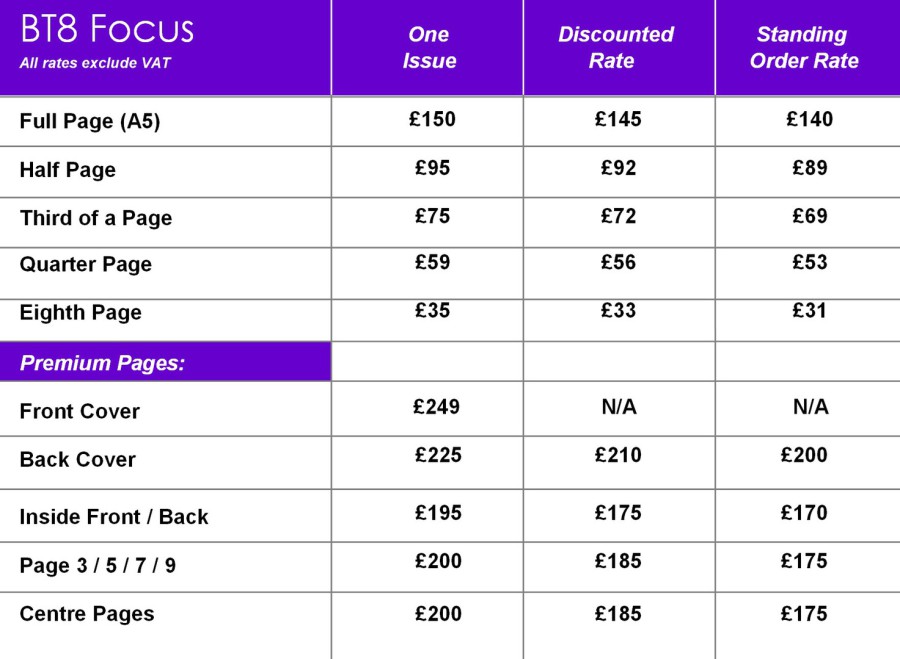Click the Centre Pages row label
Viewport: 900px width, 659px height.
tap(87, 614)
